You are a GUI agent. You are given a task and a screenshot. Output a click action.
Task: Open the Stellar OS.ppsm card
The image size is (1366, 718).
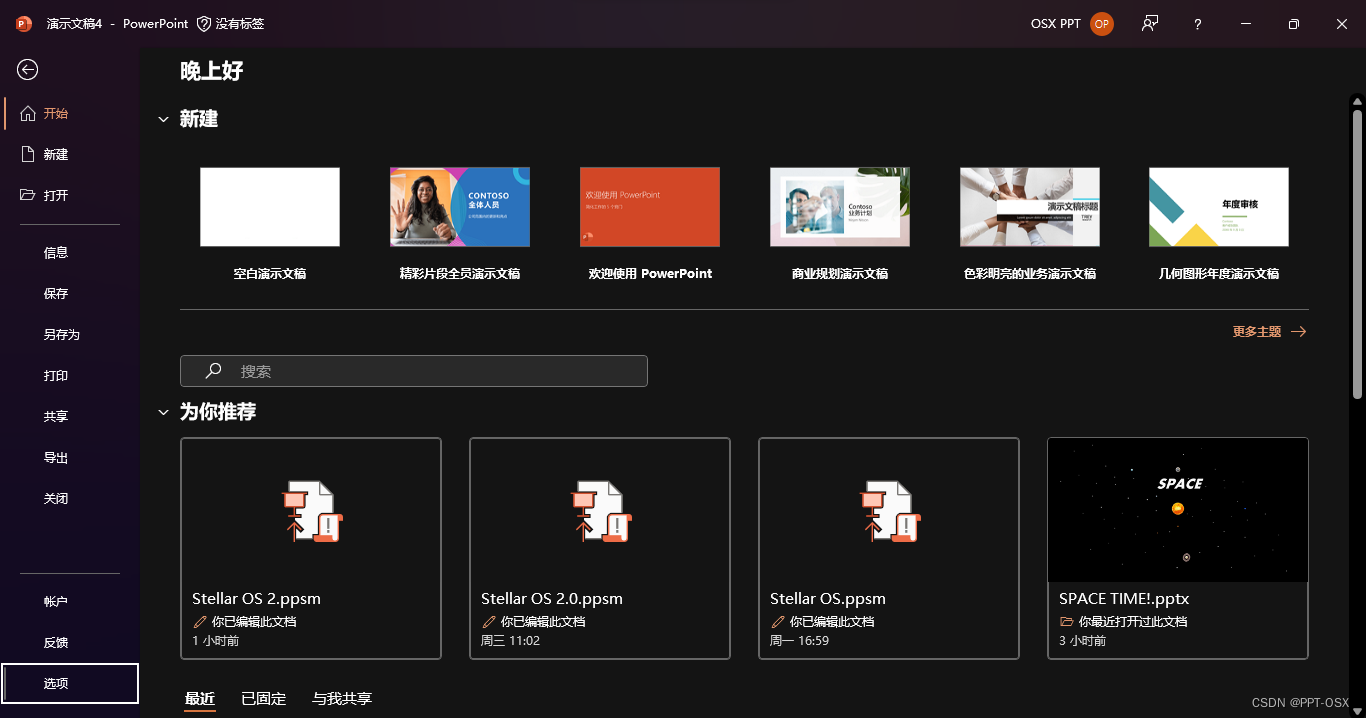889,549
